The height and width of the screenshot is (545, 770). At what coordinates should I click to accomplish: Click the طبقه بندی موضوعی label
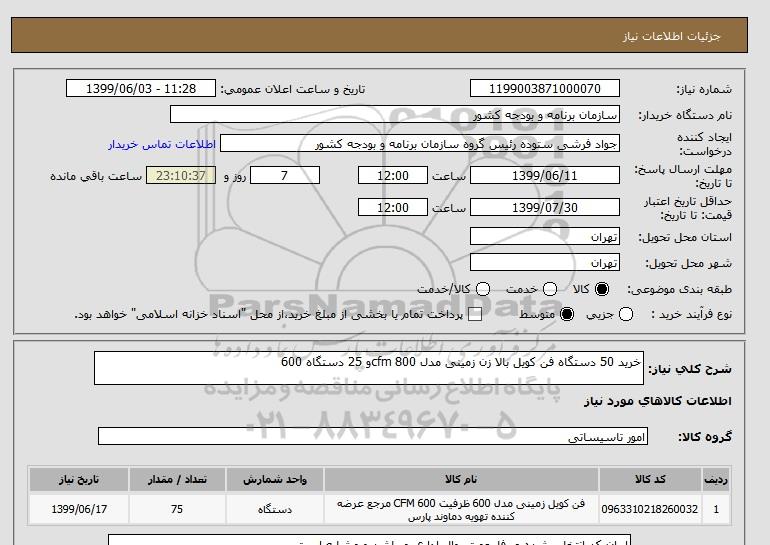680,289
